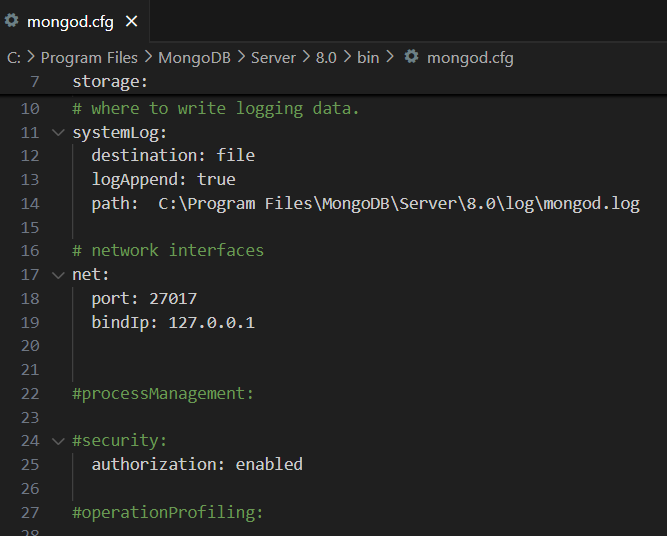Place cursor on bindIp: 127.0.0.1 line
The height and width of the screenshot is (536, 667).
point(173,322)
